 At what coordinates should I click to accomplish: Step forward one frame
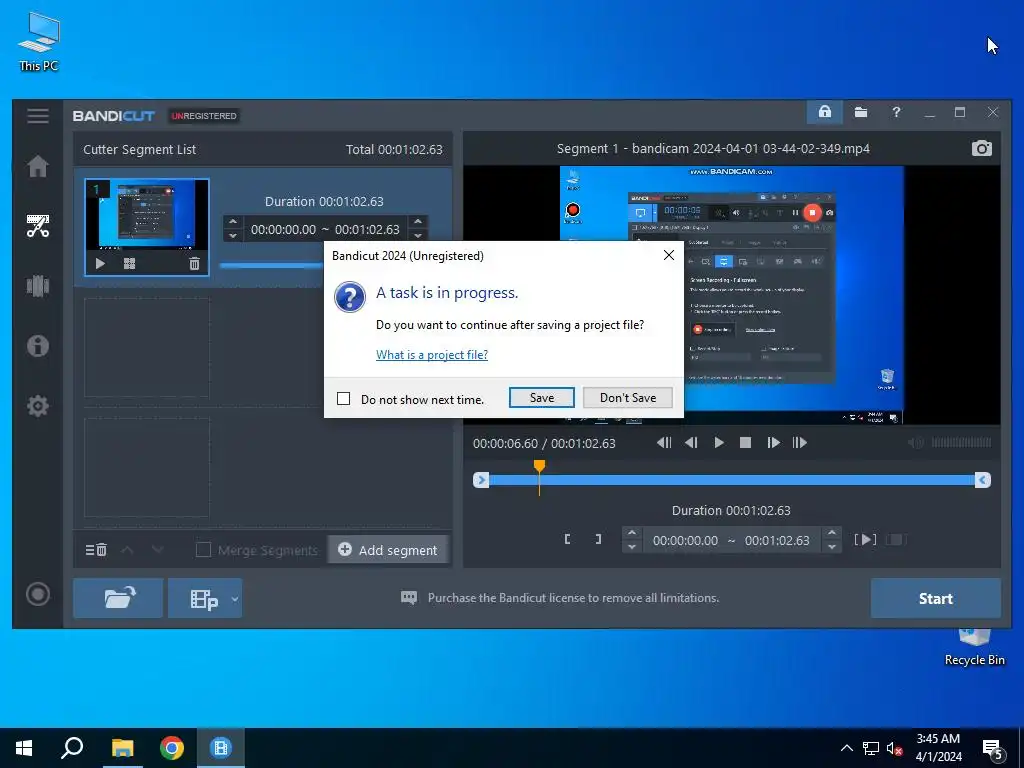773,443
